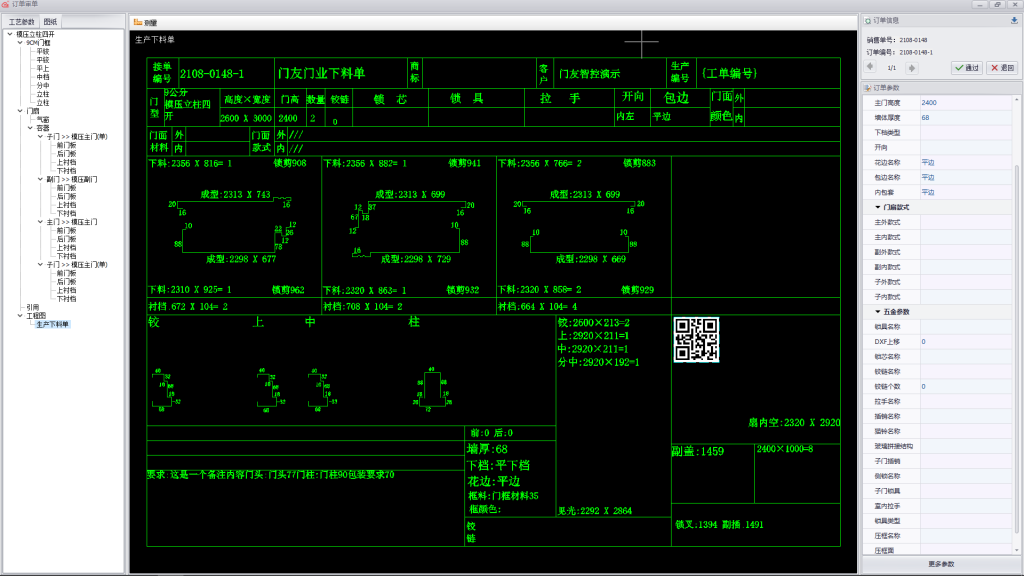Collapse the 模压立柱四开 root node

[x=10, y=34]
